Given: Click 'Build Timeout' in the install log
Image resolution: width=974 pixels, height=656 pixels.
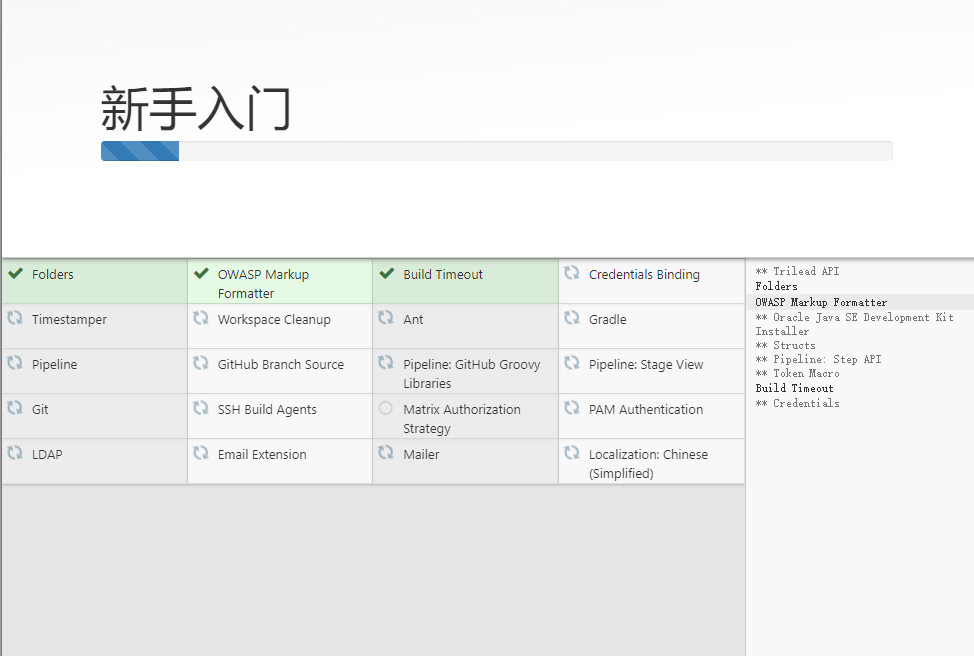Looking at the screenshot, I should pyautogui.click(x=794, y=388).
